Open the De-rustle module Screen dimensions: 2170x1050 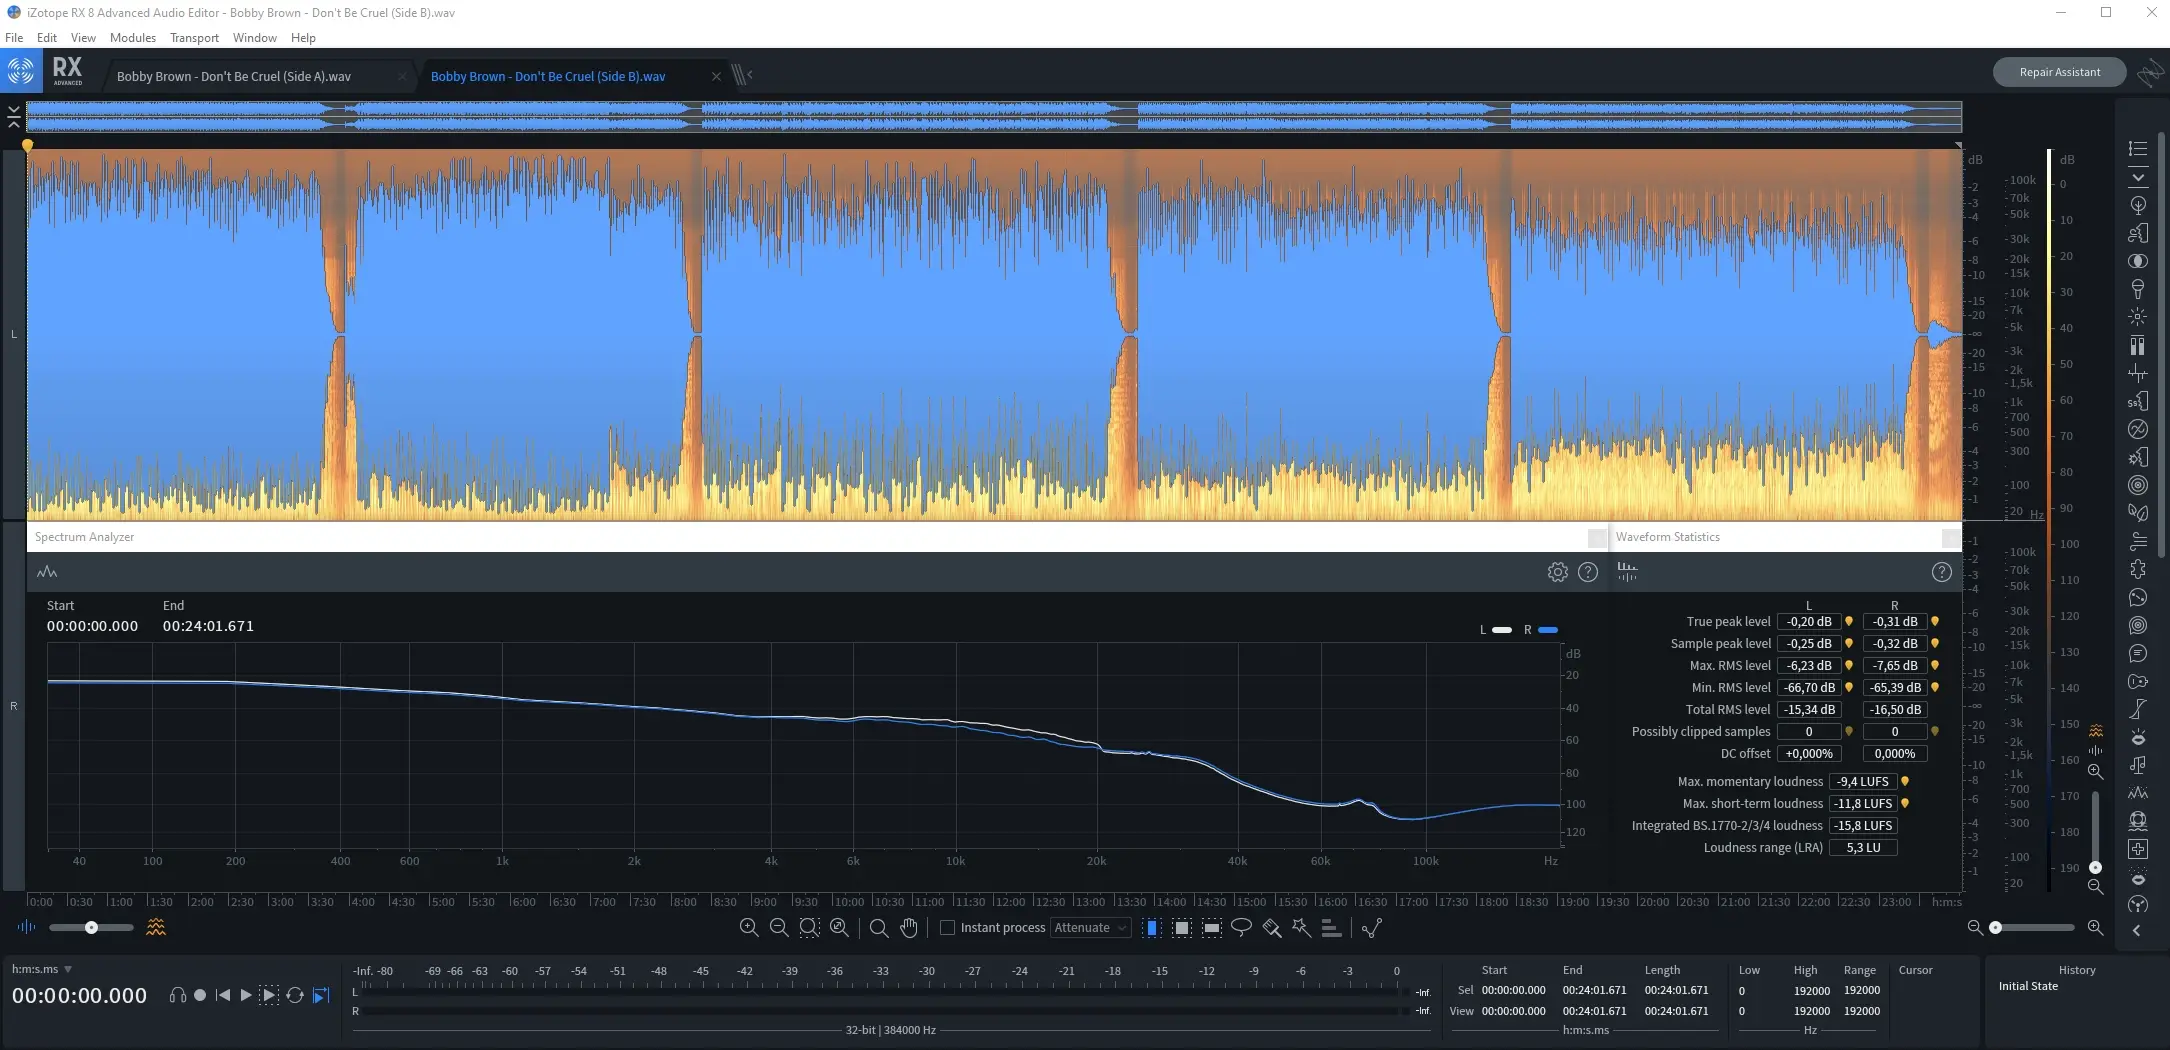tap(2138, 513)
